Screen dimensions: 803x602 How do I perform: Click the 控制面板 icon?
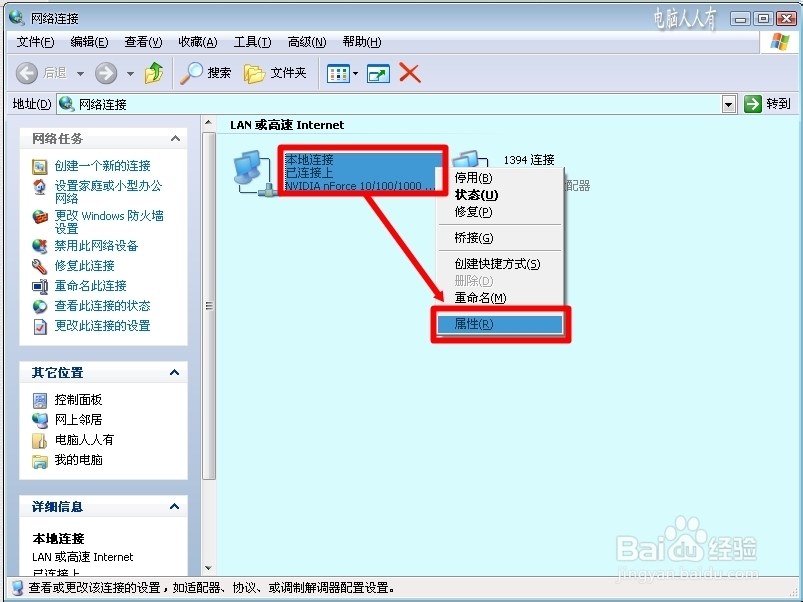click(x=39, y=400)
